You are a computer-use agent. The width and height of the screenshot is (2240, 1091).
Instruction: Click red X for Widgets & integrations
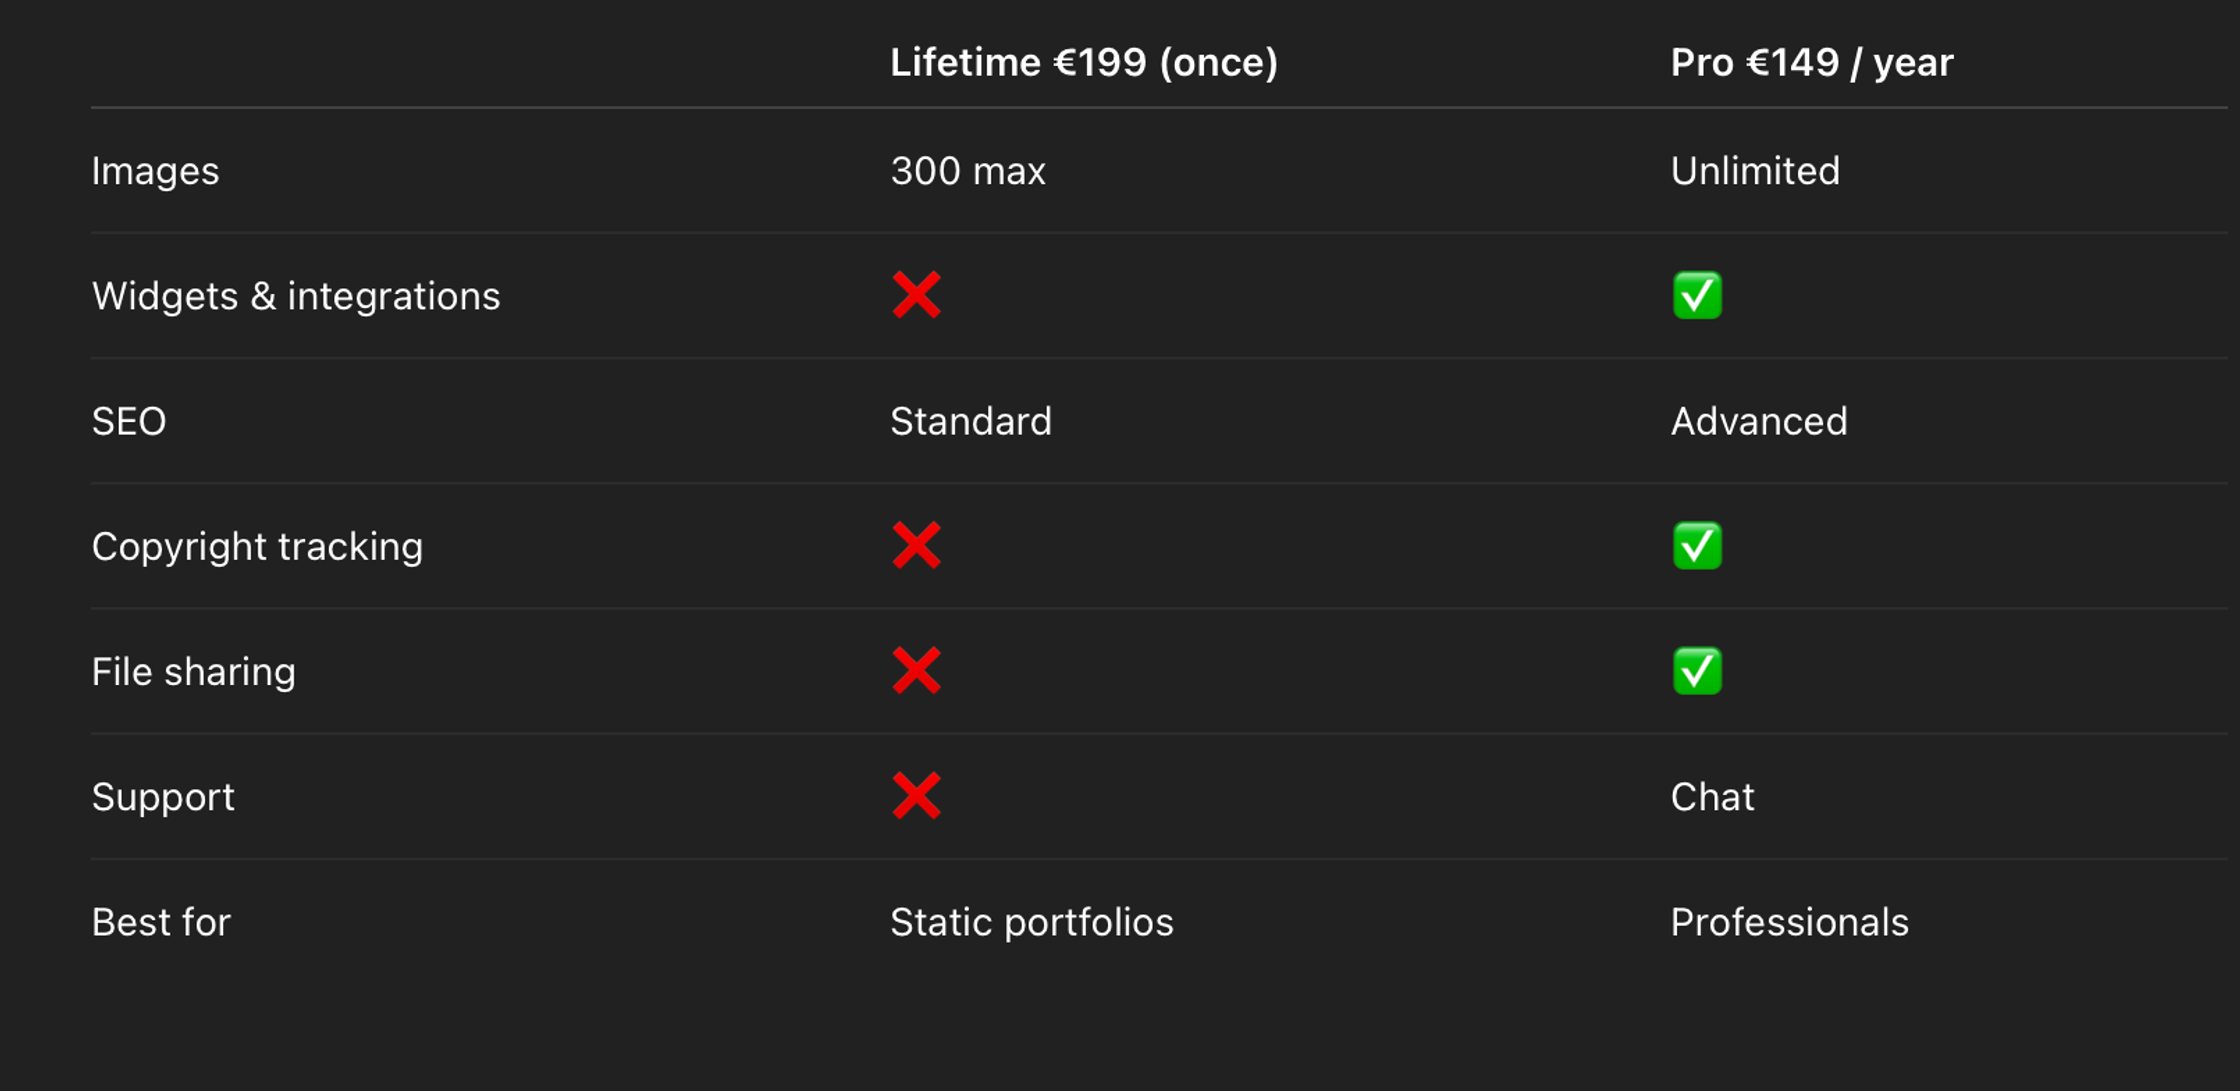916,295
